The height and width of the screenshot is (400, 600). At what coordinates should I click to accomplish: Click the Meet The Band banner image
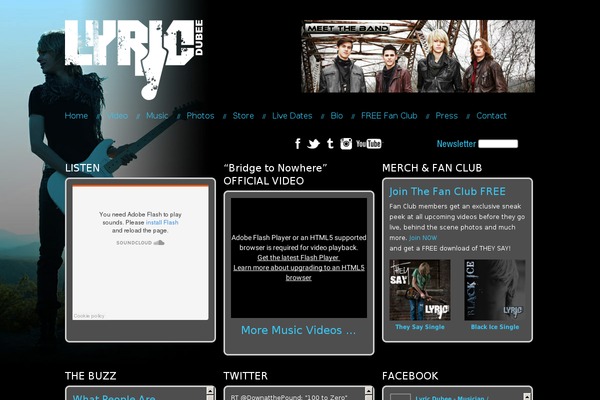pyautogui.click(x=418, y=56)
